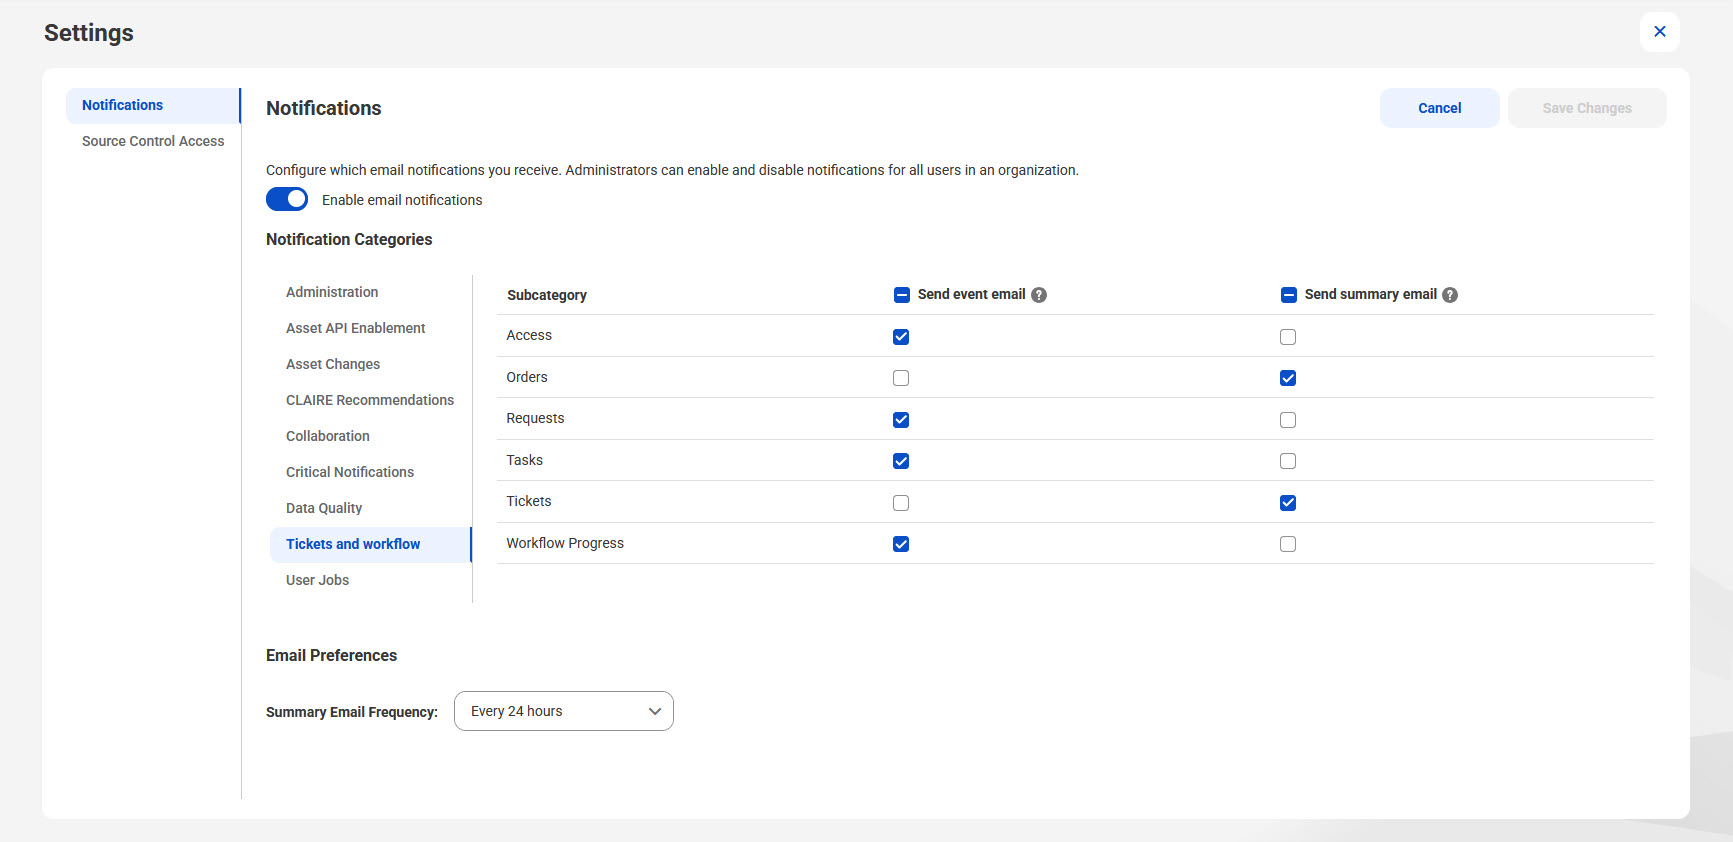Click the Tasks subcategory label
This screenshot has width=1733, height=842.
coord(524,460)
